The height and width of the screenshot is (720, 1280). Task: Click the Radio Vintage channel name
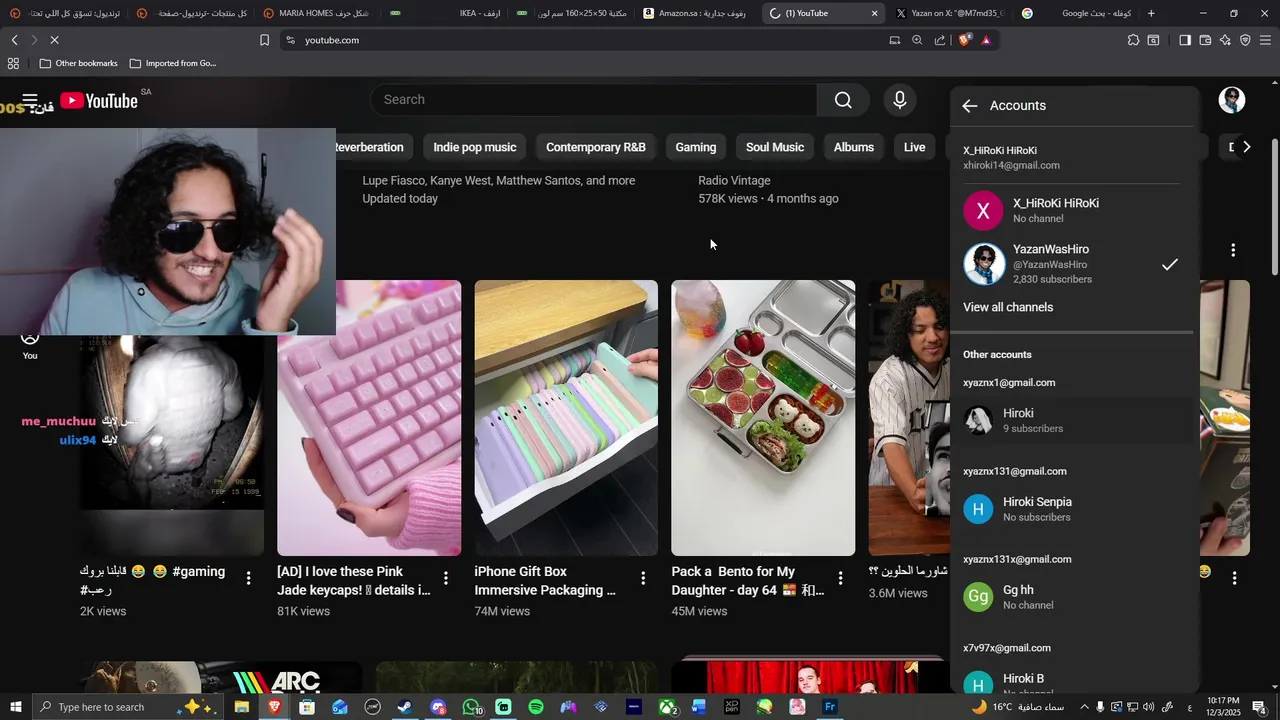click(734, 181)
